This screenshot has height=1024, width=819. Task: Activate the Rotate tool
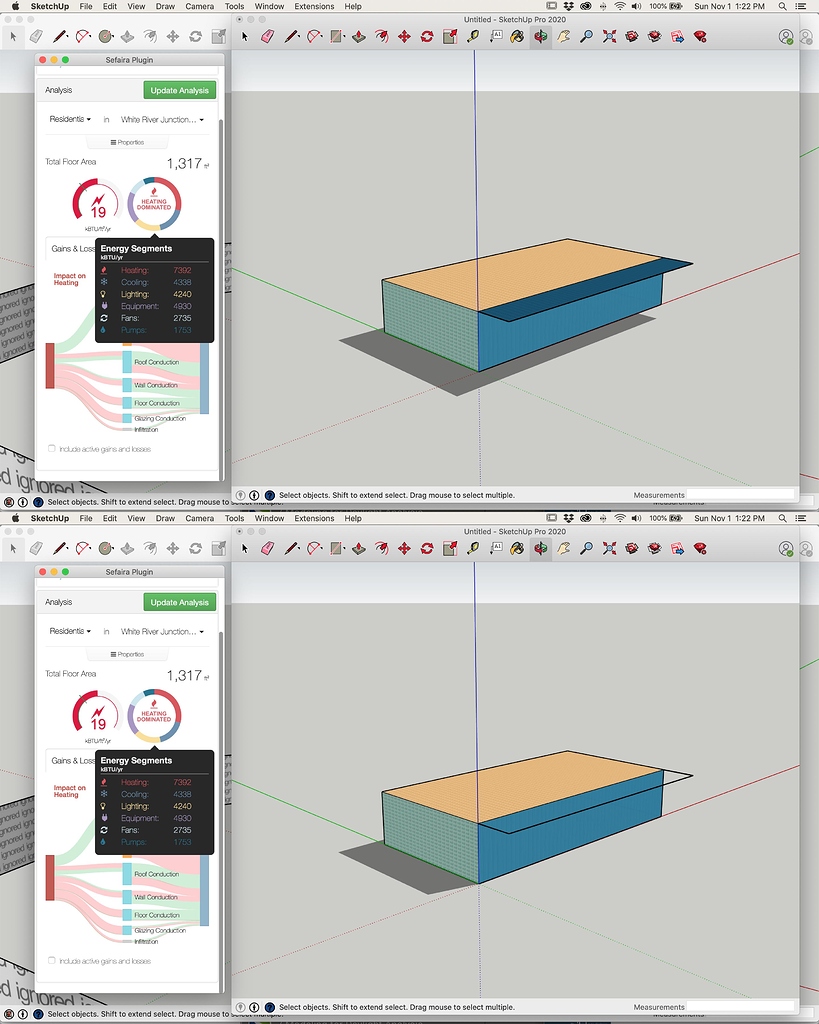point(427,37)
